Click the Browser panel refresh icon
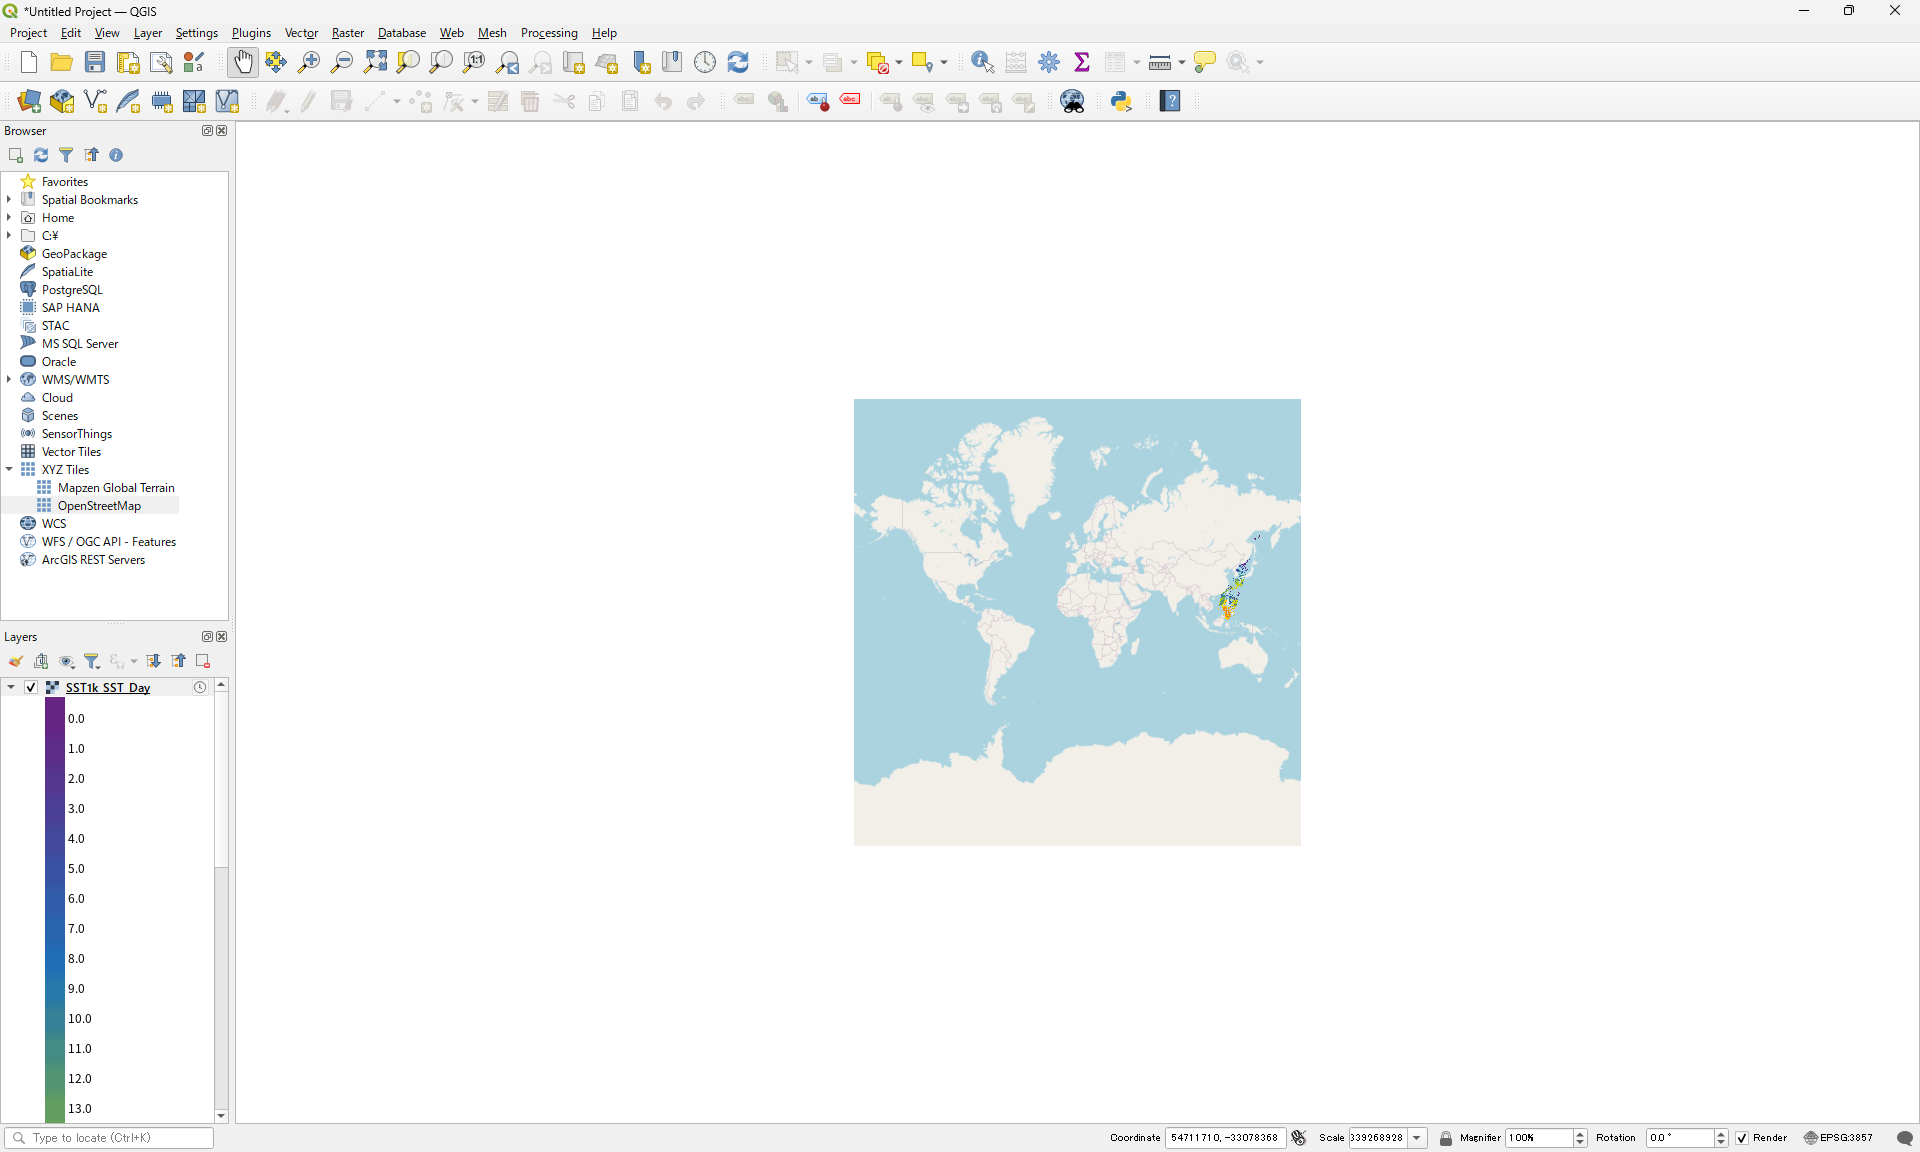The image size is (1920, 1152). [41, 155]
